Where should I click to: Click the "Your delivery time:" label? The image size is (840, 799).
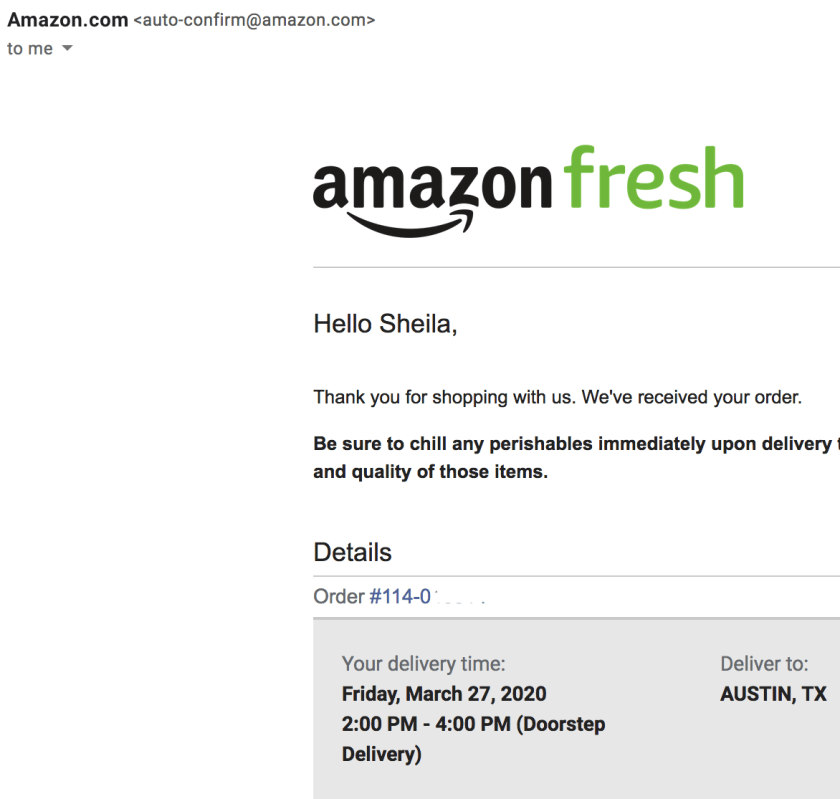pos(423,663)
